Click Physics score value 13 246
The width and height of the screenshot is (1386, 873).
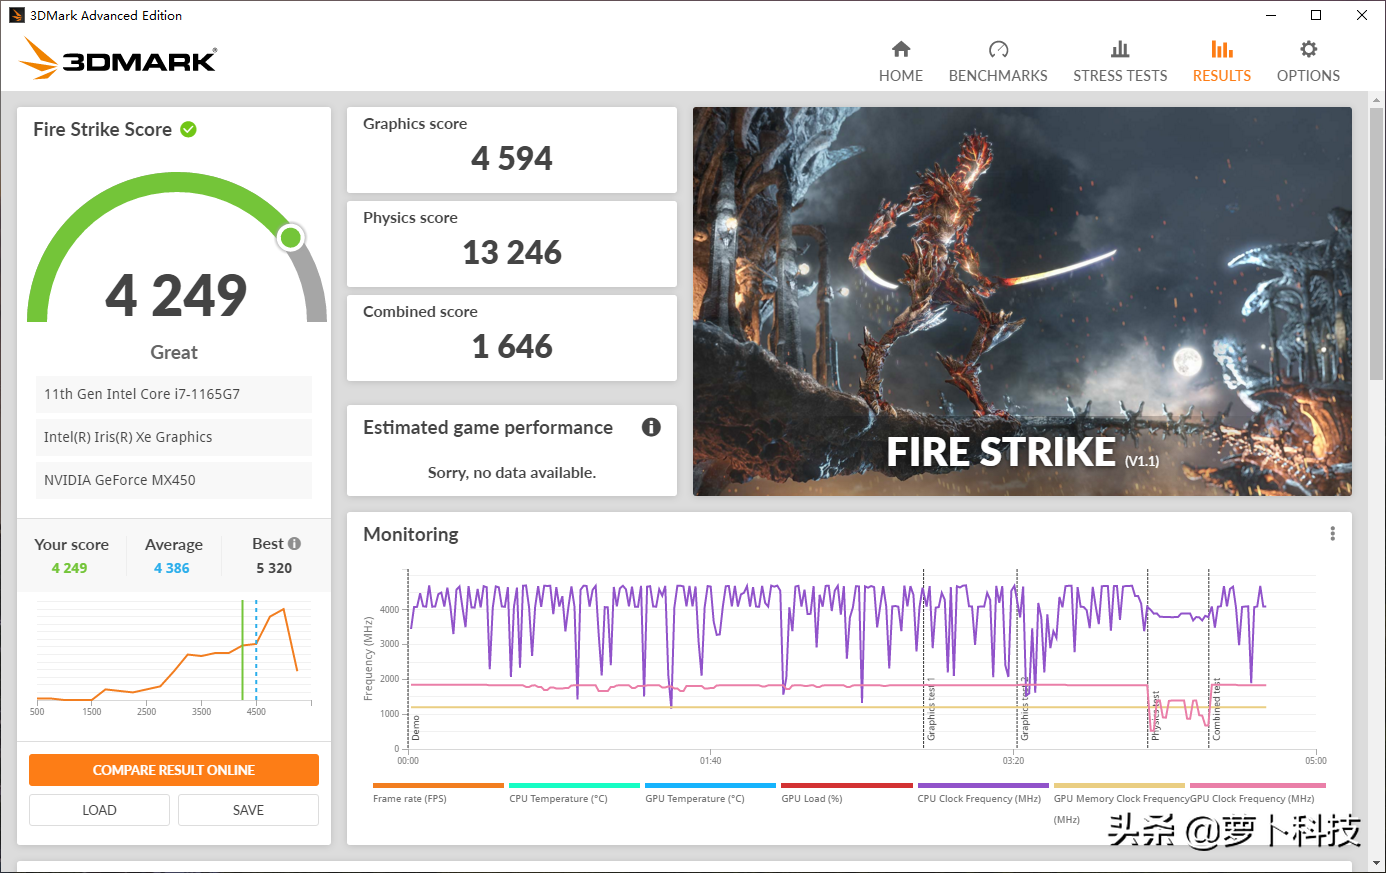click(512, 252)
